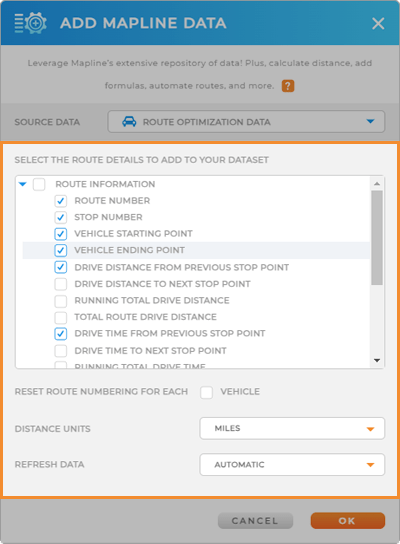Collapse the Route Information tree group
Screen dimensions: 400x544
coord(23,184)
